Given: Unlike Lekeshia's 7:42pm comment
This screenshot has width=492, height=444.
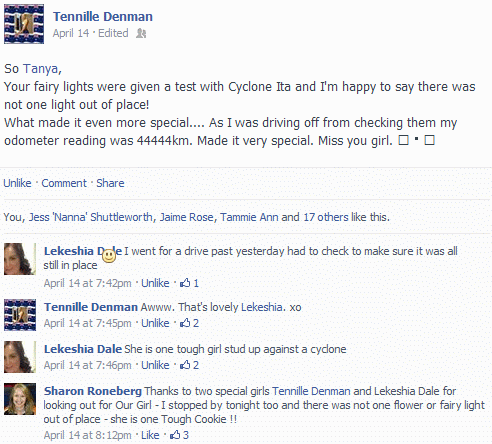Looking at the screenshot, I should [155, 283].
